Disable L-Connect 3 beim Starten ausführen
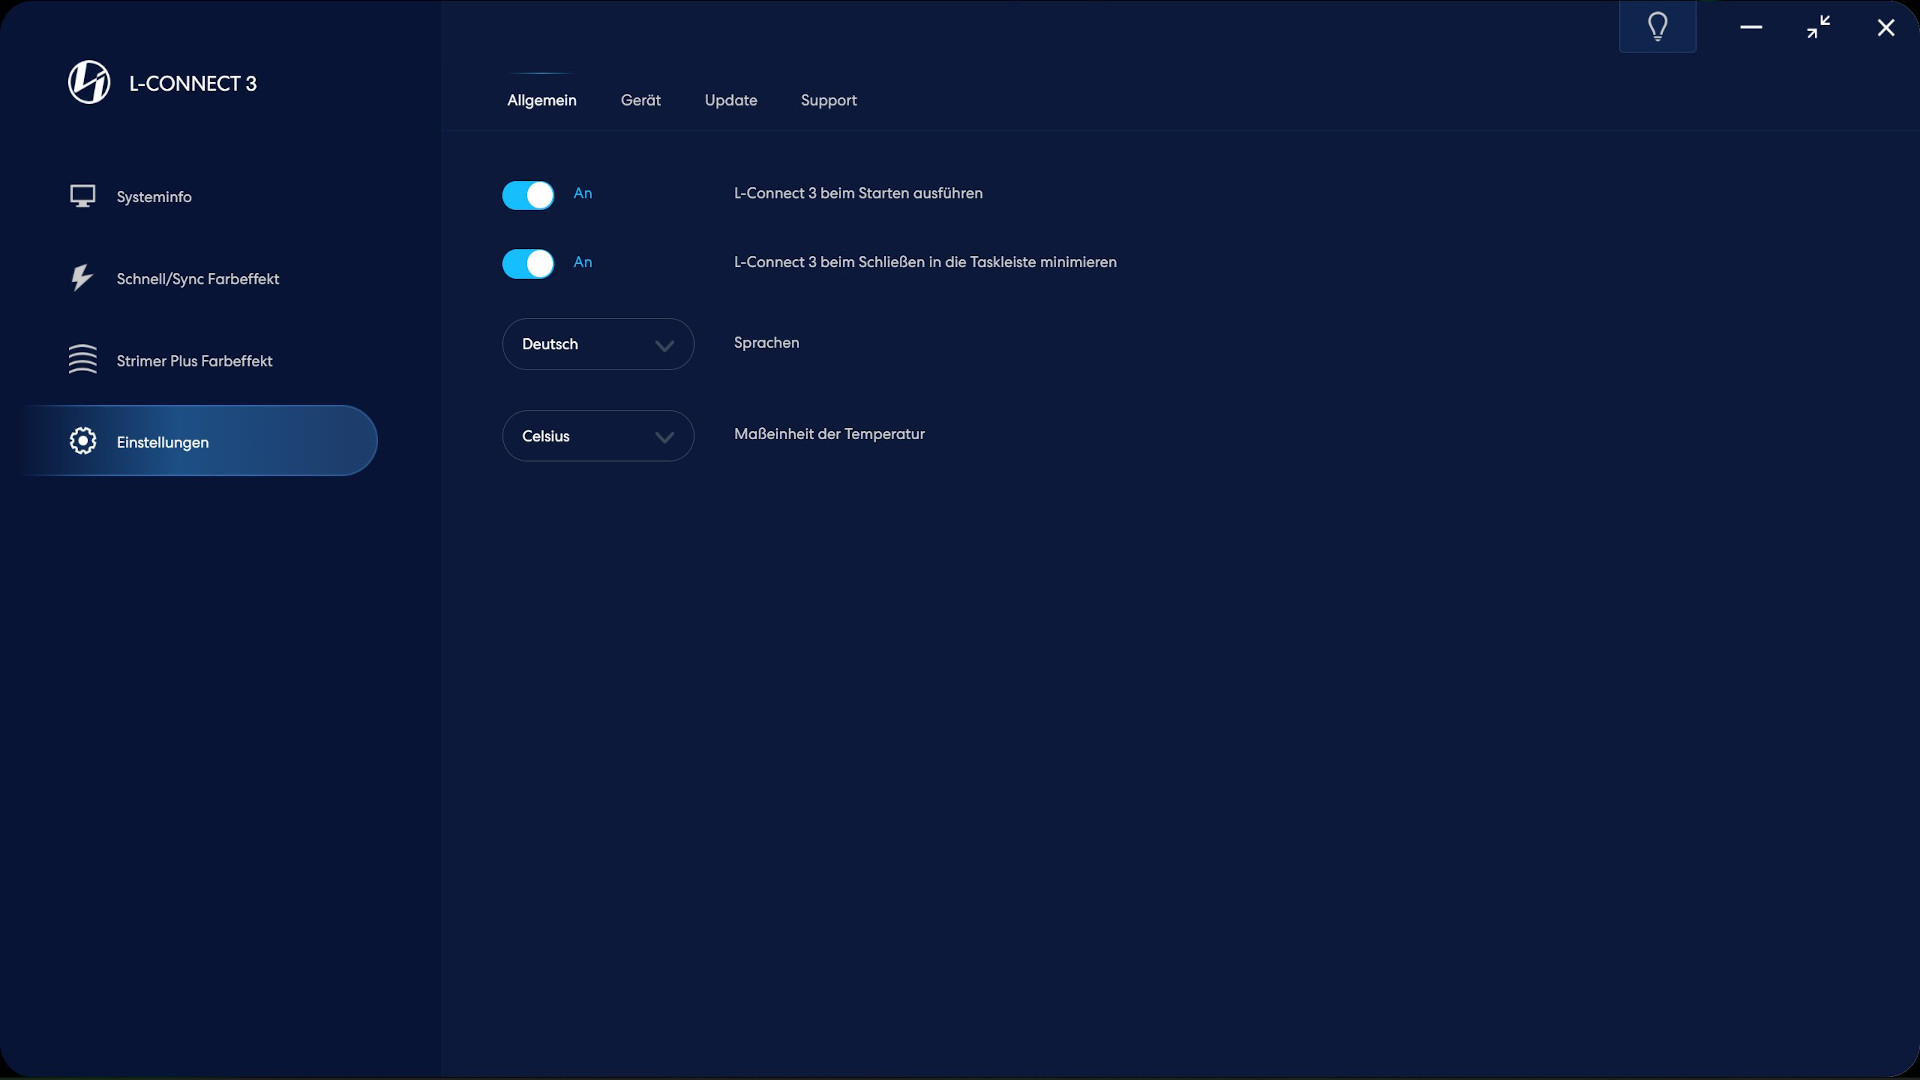Image resolution: width=1920 pixels, height=1080 pixels. point(528,195)
